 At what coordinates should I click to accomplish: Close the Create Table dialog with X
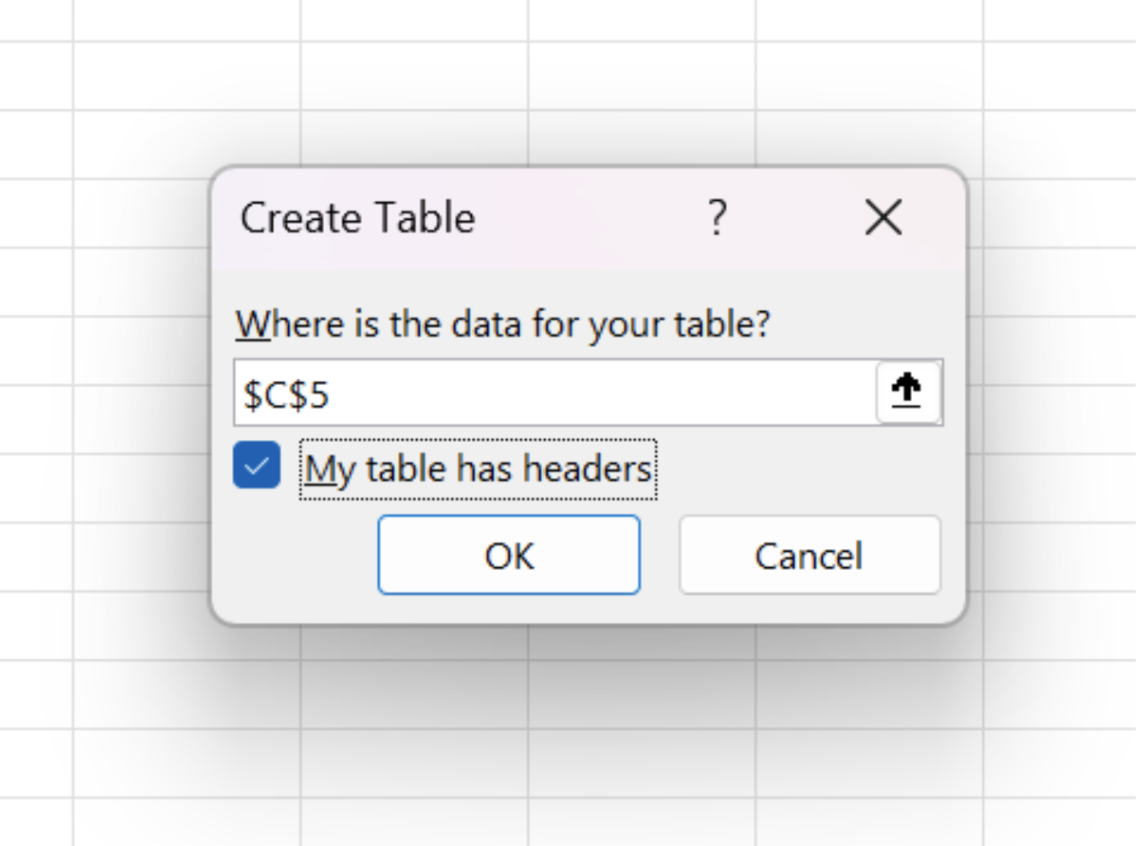(x=883, y=217)
